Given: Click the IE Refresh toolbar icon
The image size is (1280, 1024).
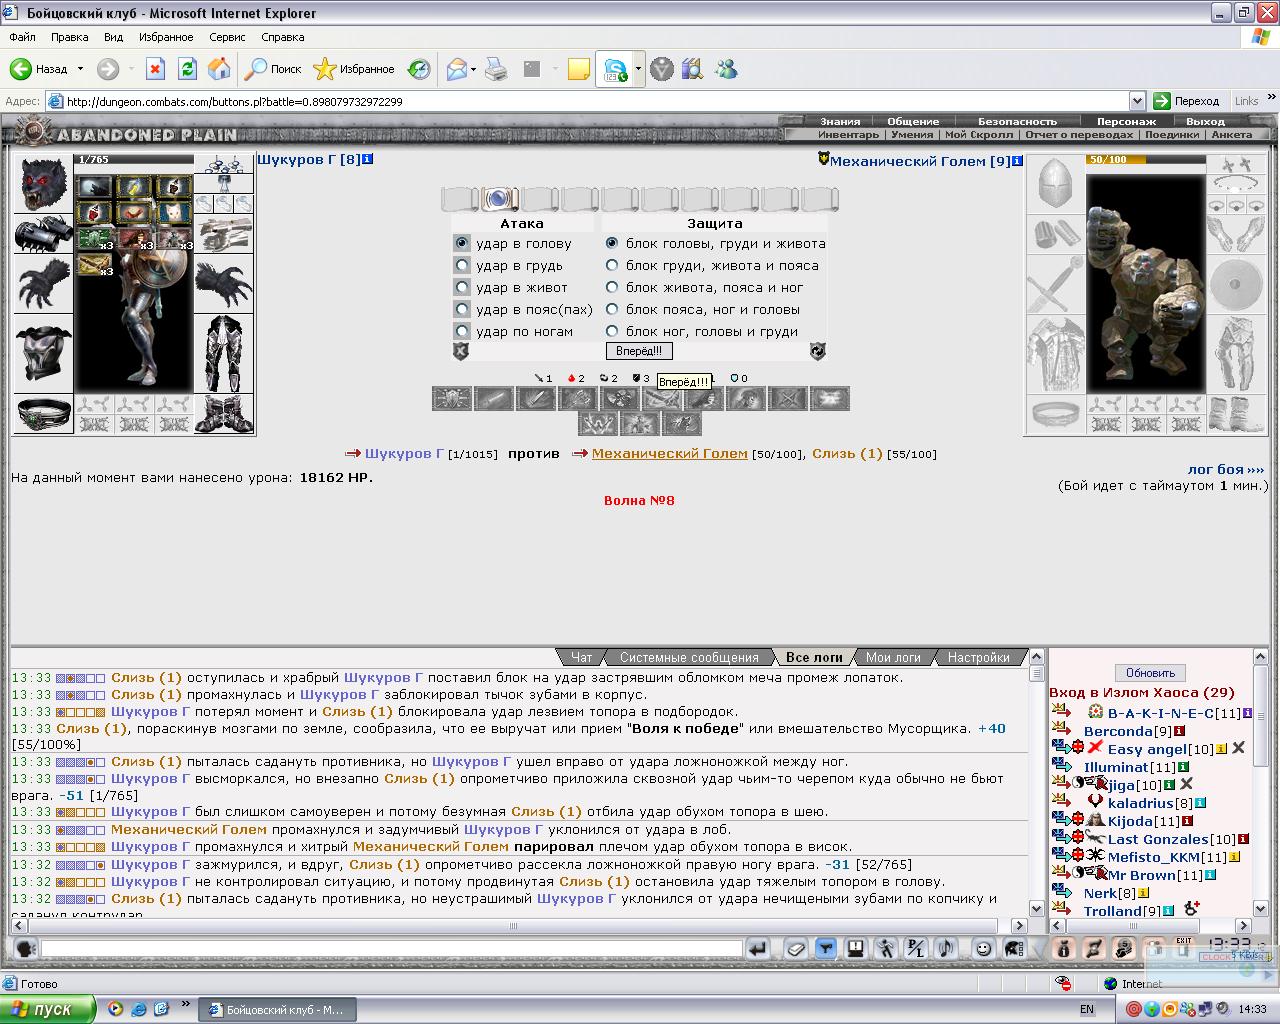Looking at the screenshot, I should tap(187, 69).
